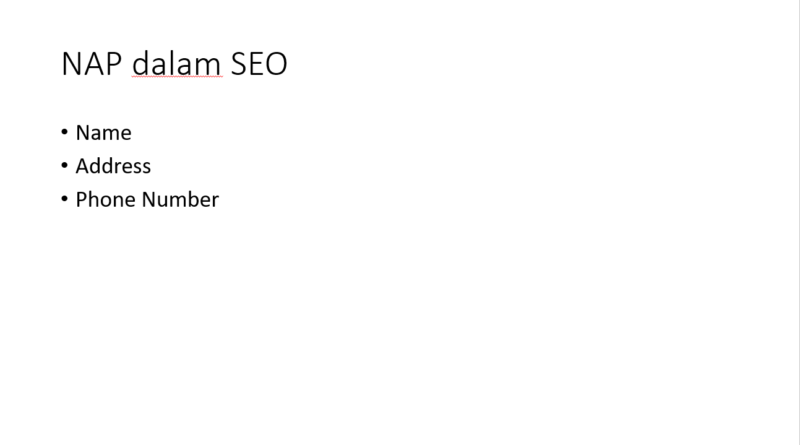This screenshot has height=445, width=800.
Task: Place cursor at end of "Address" line
Action: [x=152, y=166]
